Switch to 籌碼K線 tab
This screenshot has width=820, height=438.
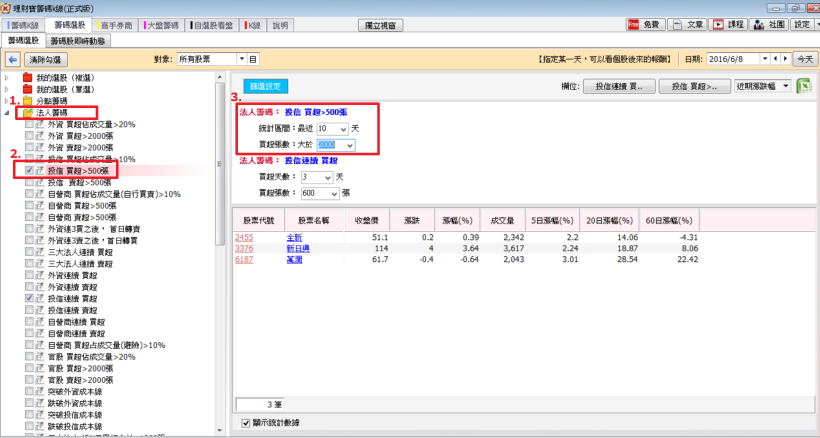point(24,25)
